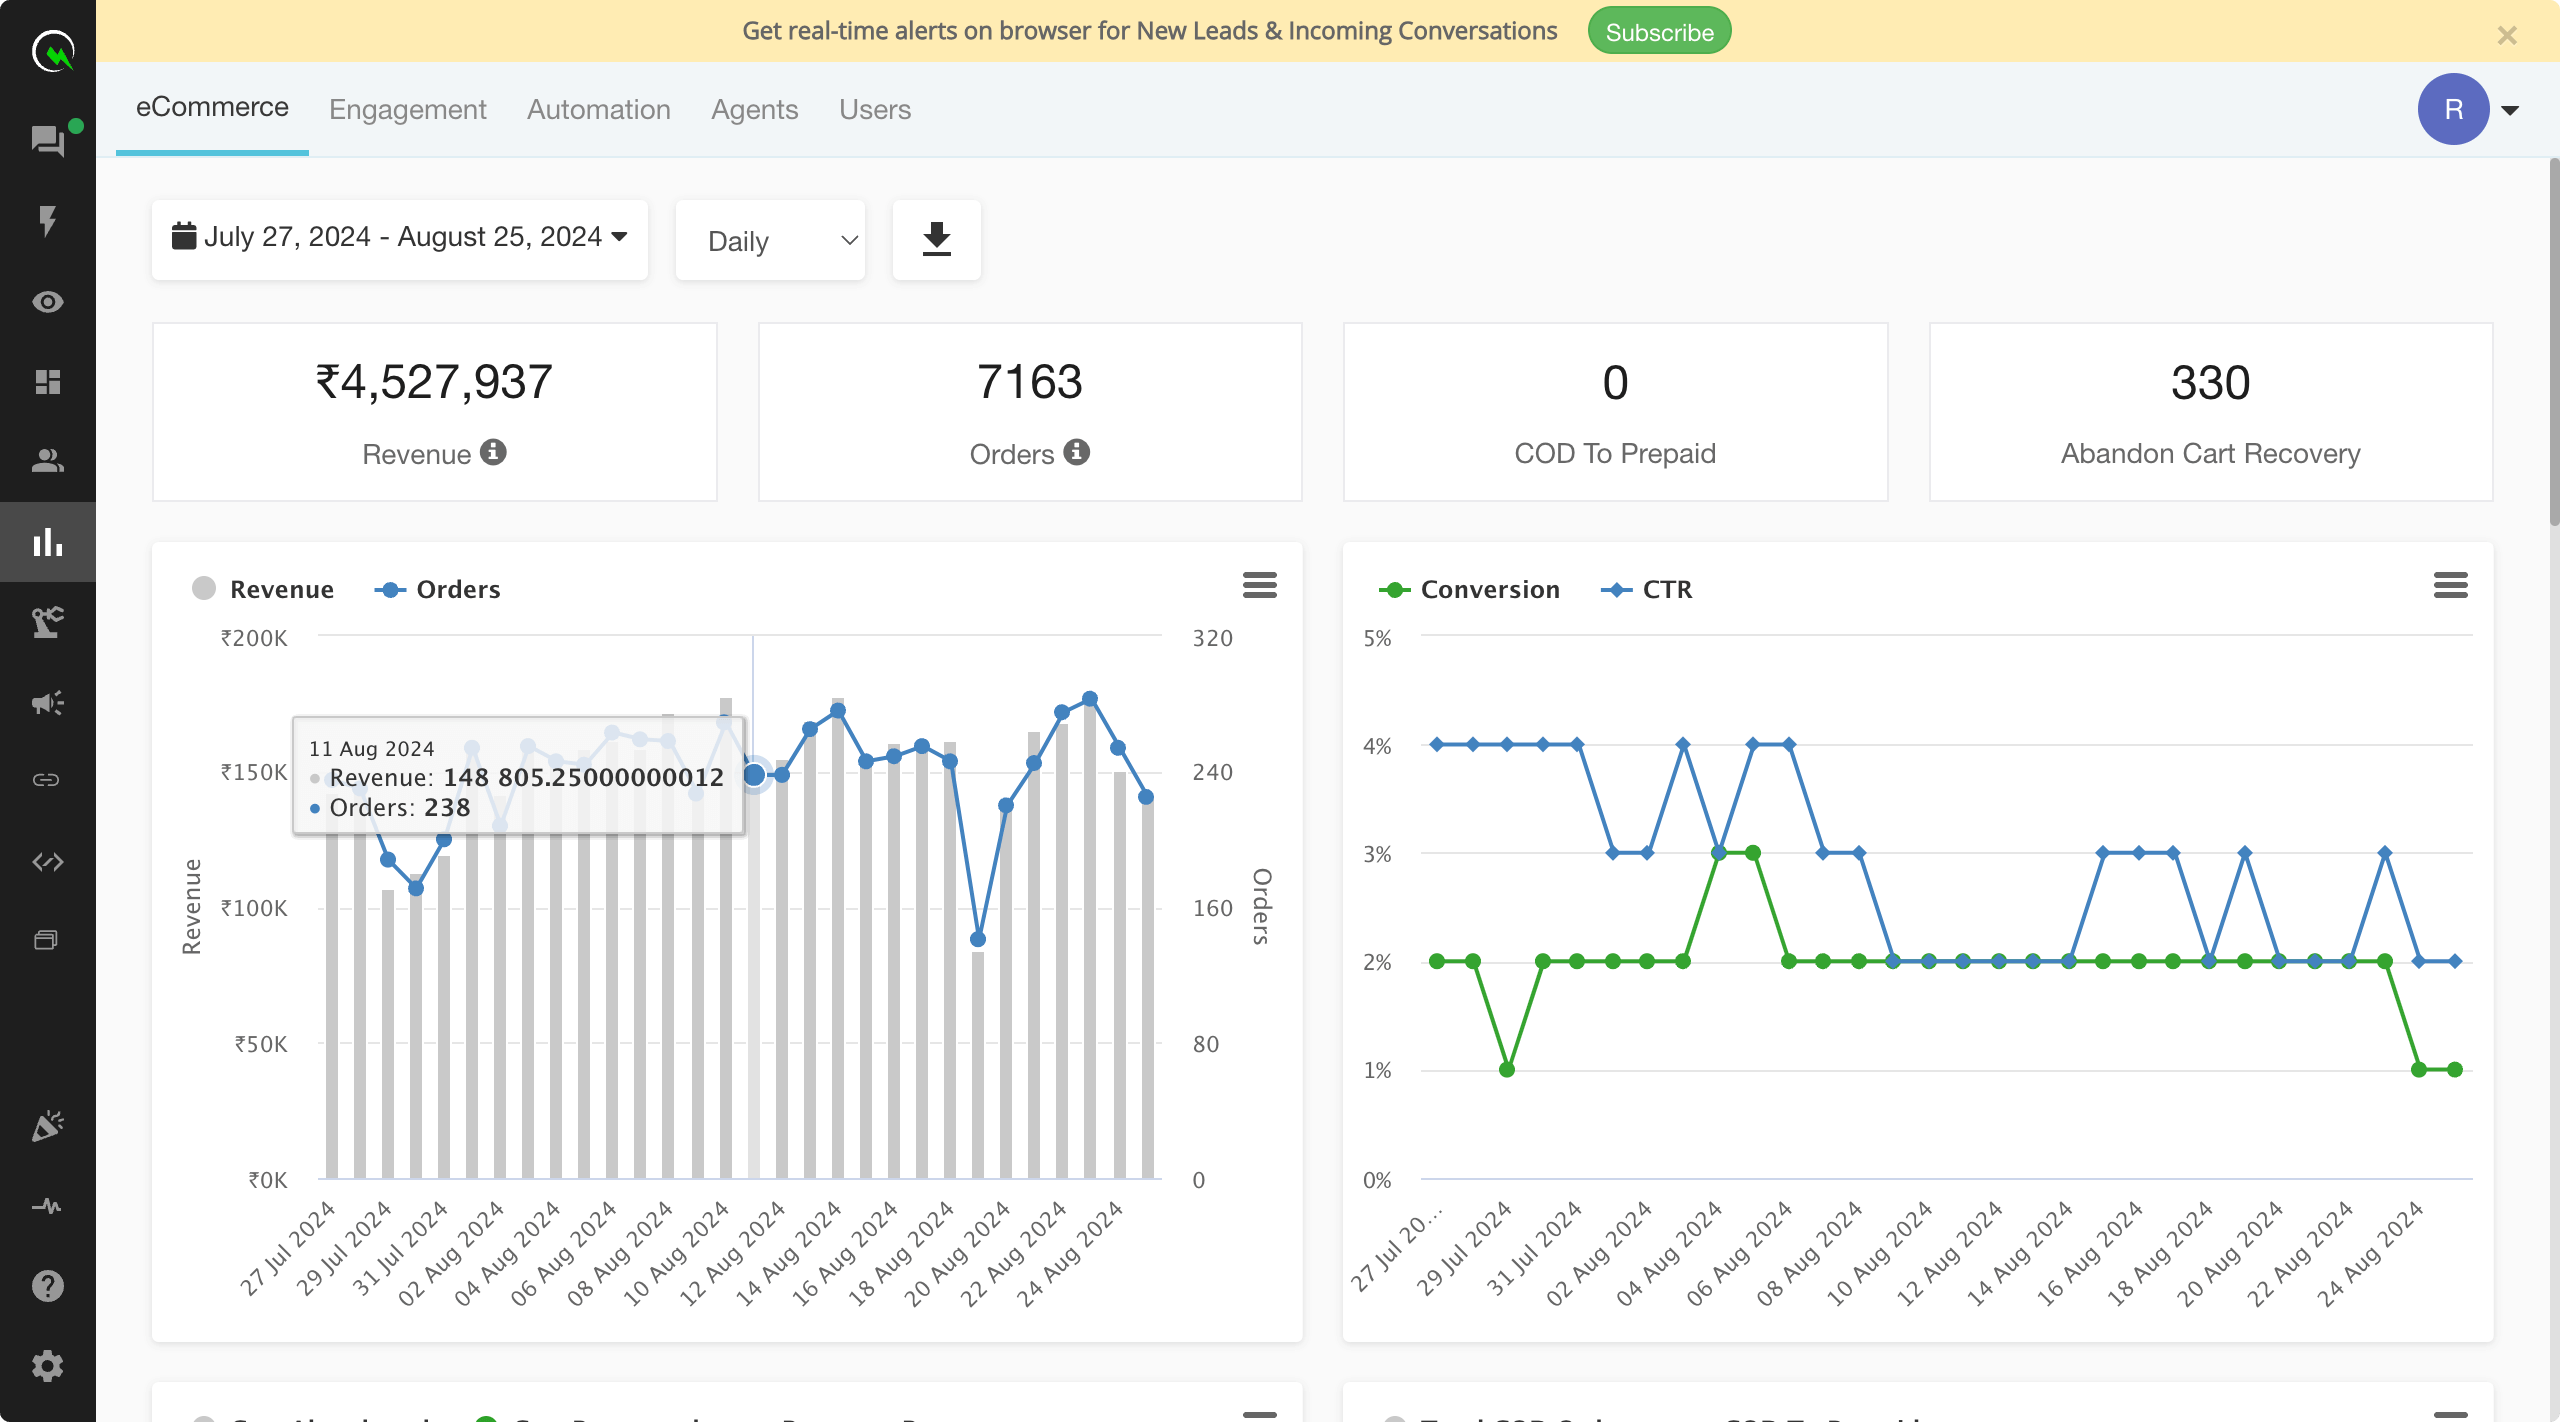Image resolution: width=2560 pixels, height=1422 pixels.
Task: Download report with the download icon
Action: [936, 240]
